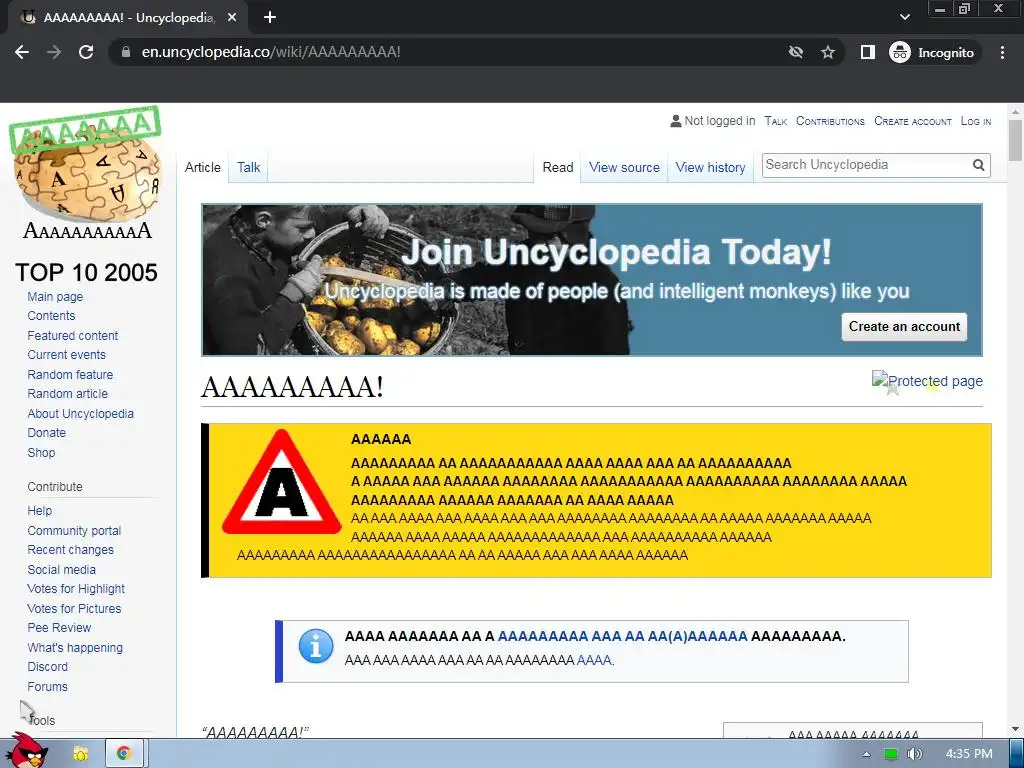The width and height of the screenshot is (1024, 768).
Task: Click the crossed-eye tracking protection icon
Action: pos(795,52)
